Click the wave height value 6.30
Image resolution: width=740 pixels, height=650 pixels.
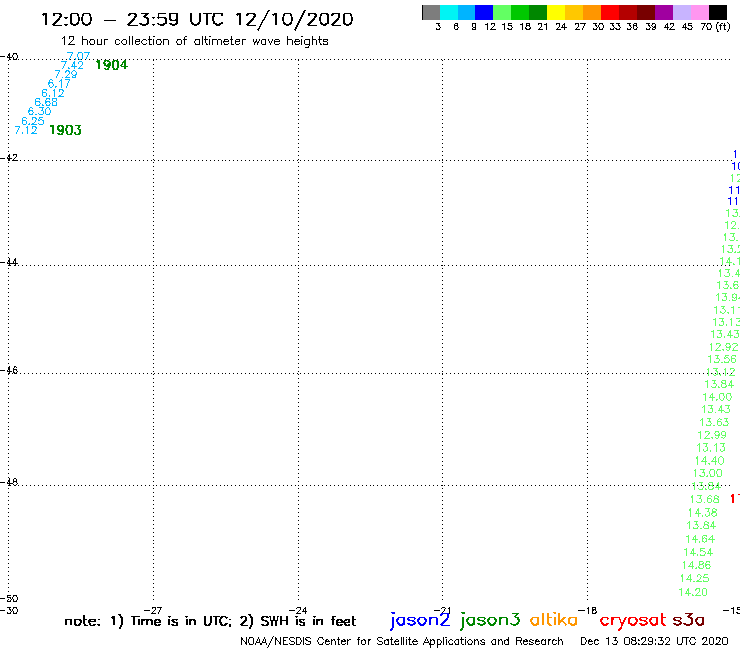[x=39, y=111]
